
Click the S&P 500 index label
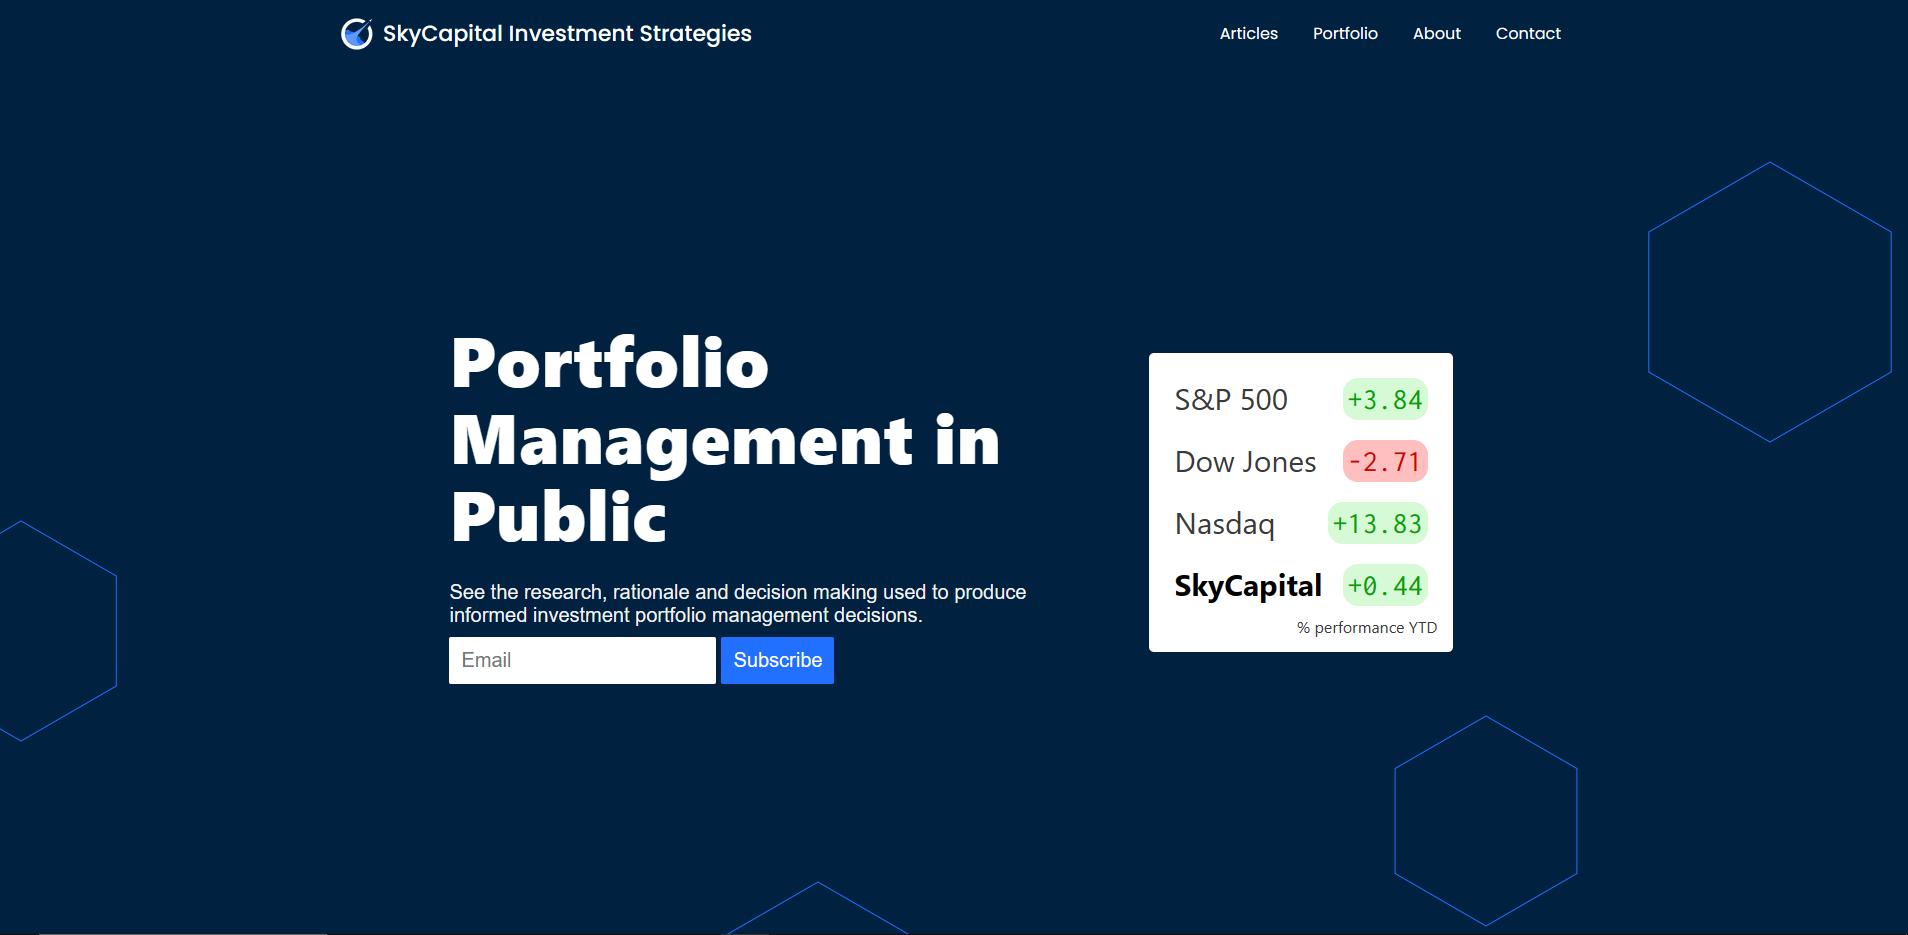(x=1231, y=400)
